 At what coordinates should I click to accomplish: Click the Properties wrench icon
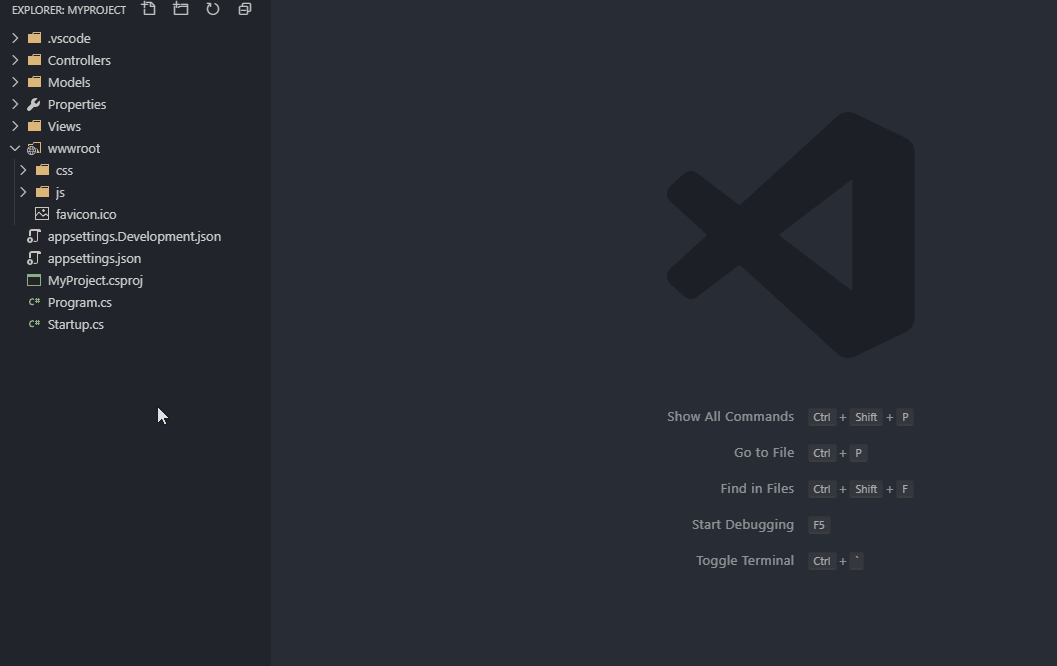(34, 104)
